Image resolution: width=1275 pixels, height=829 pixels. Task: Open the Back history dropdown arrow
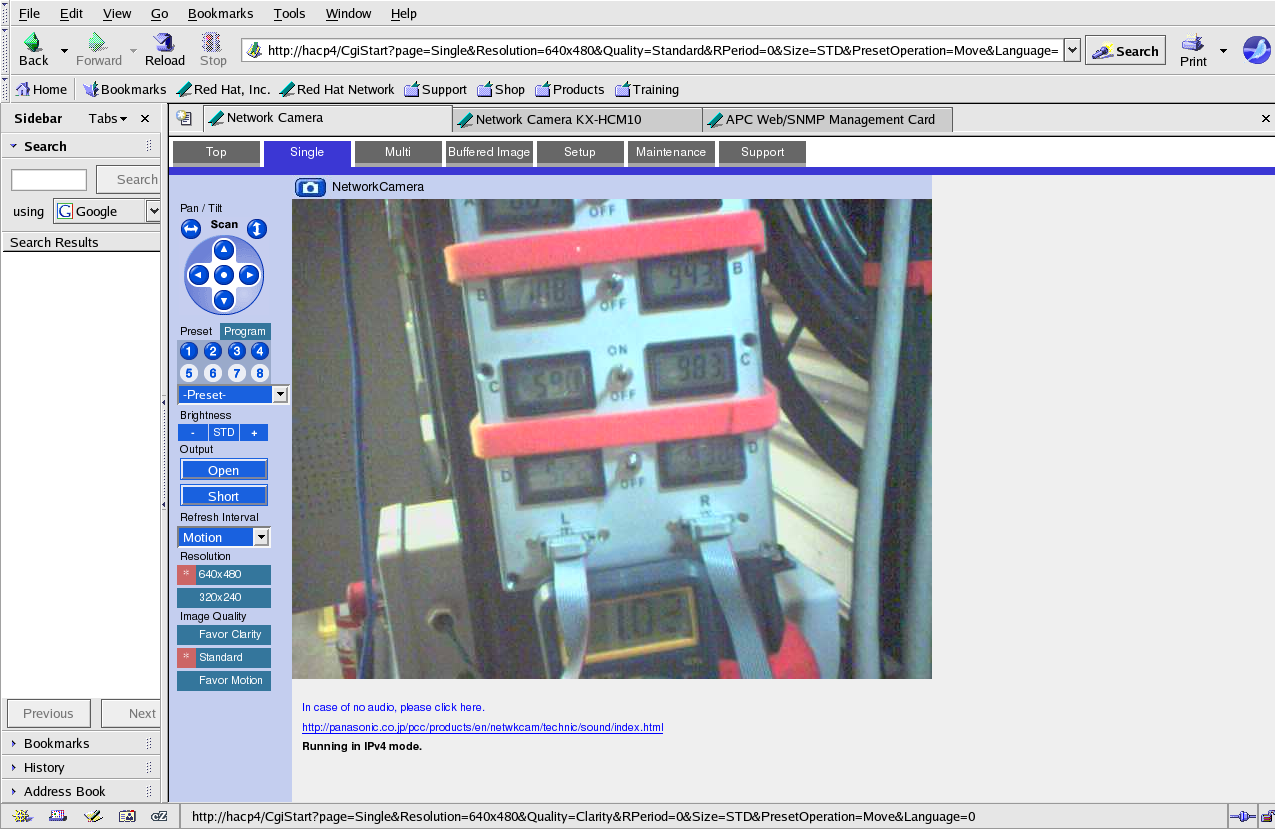coord(64,50)
